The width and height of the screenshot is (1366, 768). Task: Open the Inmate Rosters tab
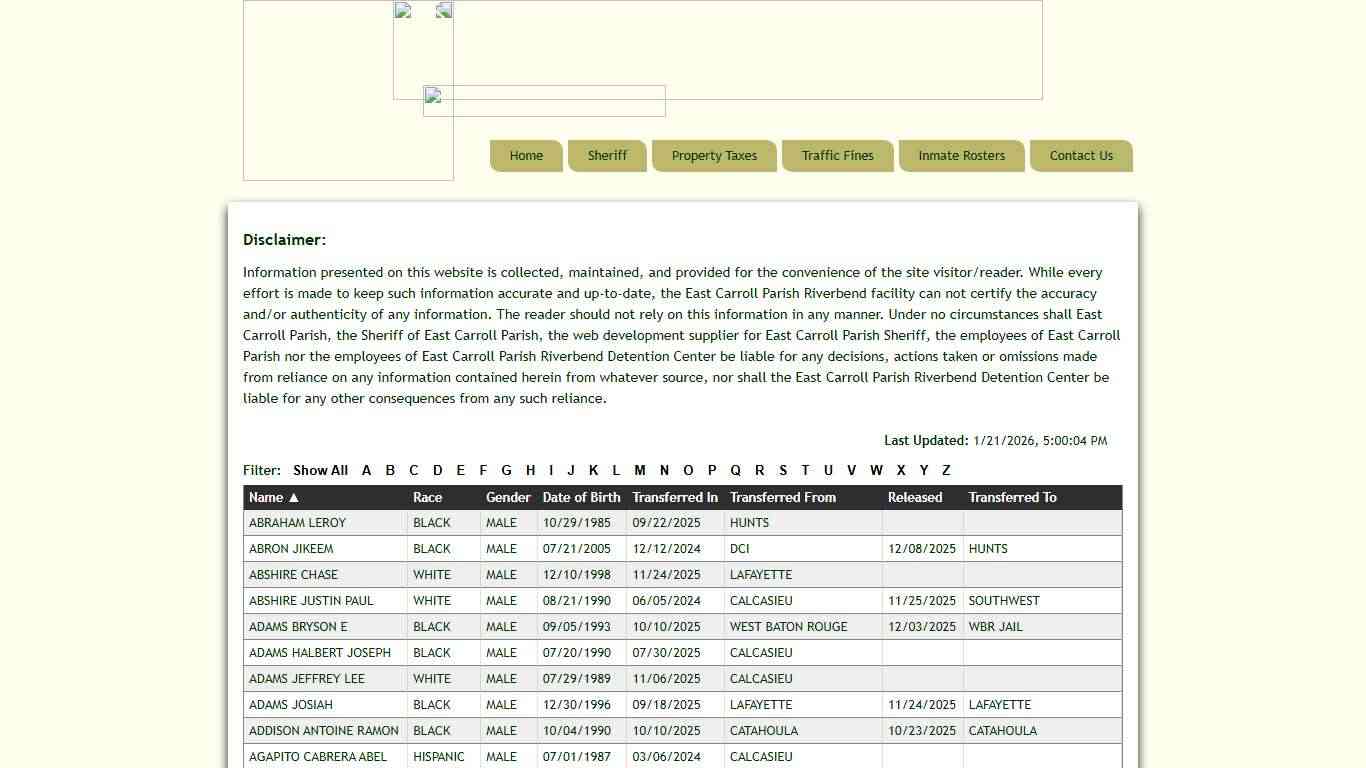pyautogui.click(x=961, y=156)
